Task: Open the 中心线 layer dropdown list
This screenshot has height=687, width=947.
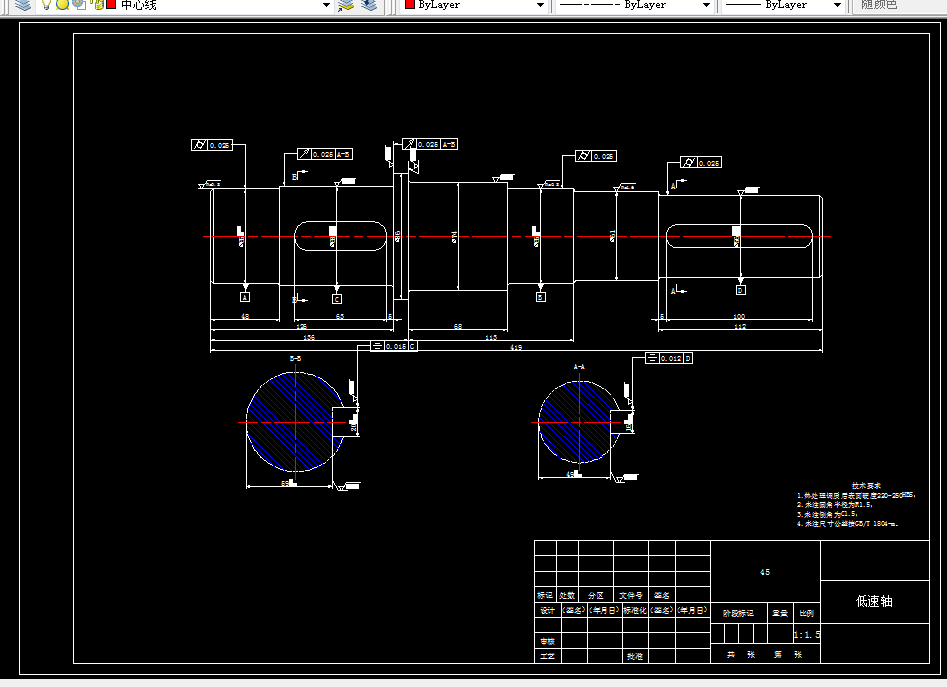Action: coord(327,5)
